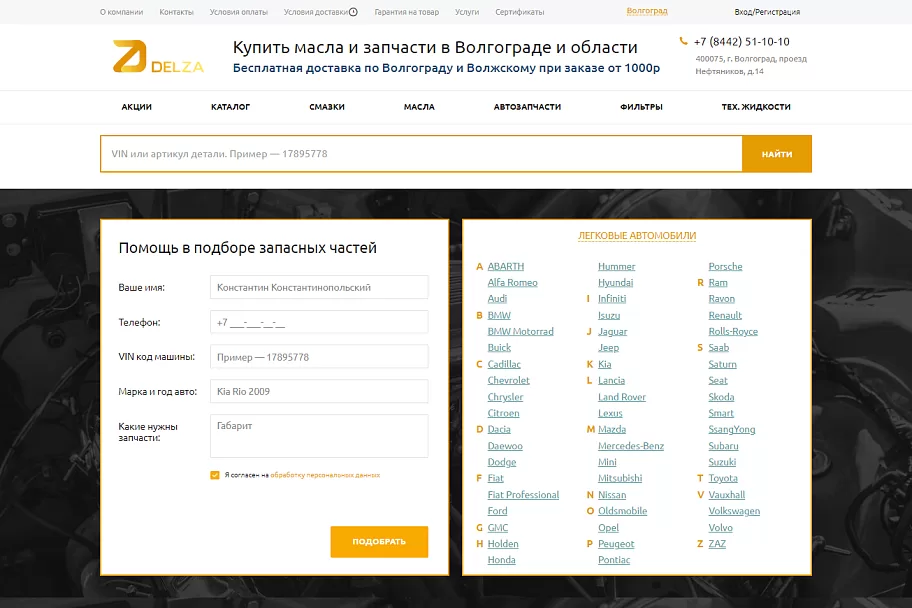This screenshot has height=608, width=912.
Task: Focus the Ваше имя input field
Action: point(319,287)
